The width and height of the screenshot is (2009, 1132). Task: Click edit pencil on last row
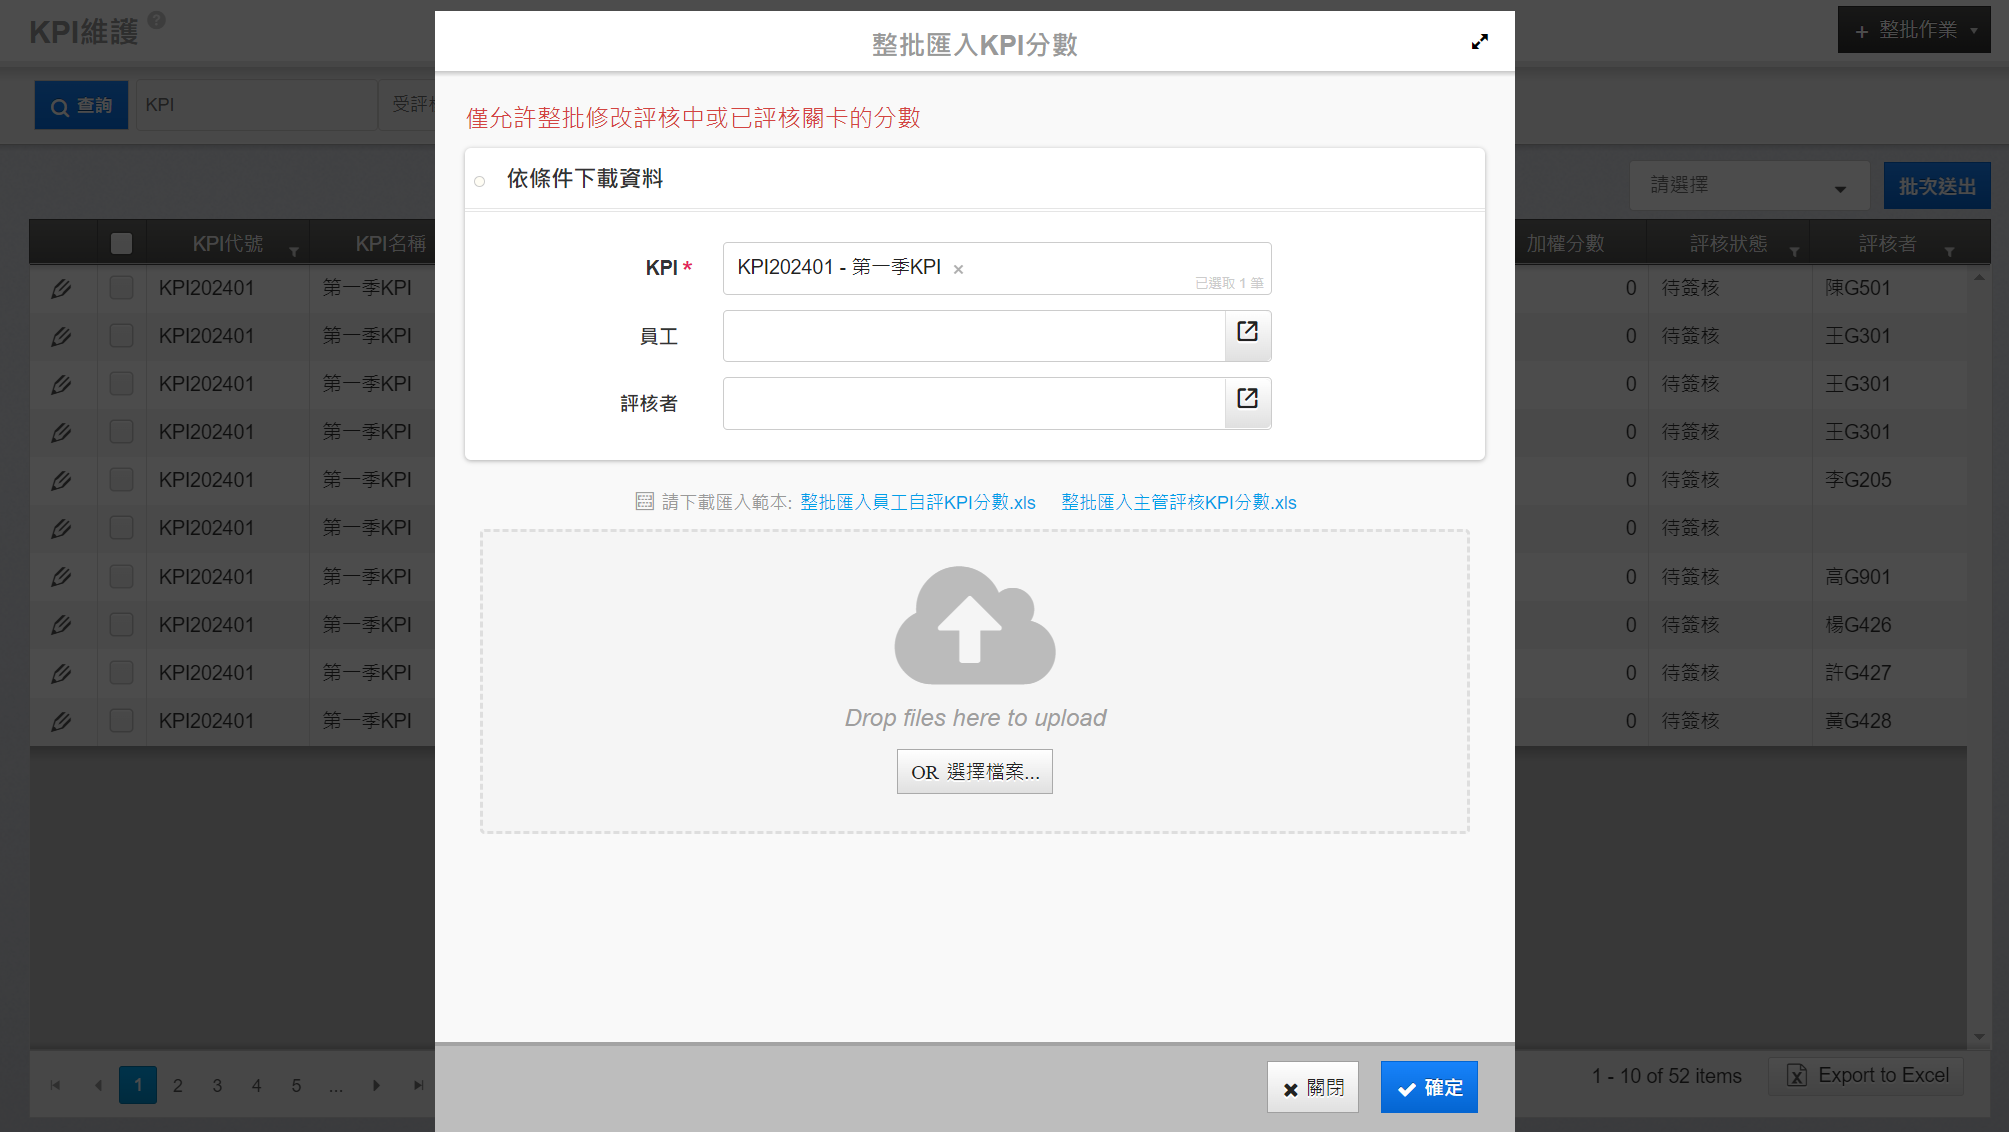coord(61,721)
